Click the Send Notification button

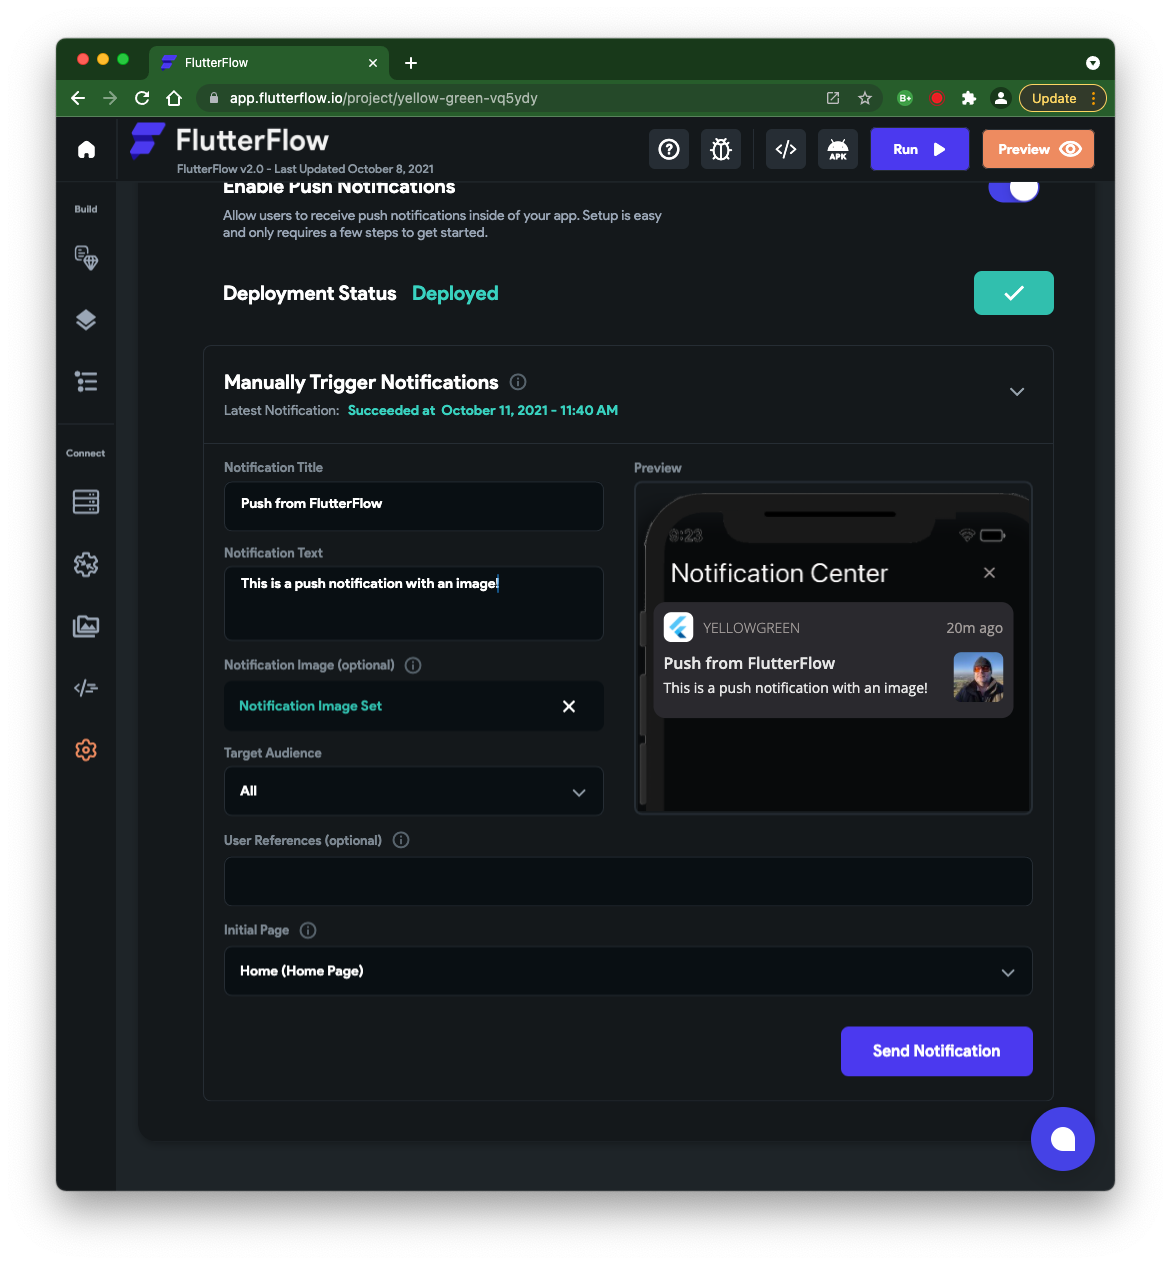[936, 1051]
